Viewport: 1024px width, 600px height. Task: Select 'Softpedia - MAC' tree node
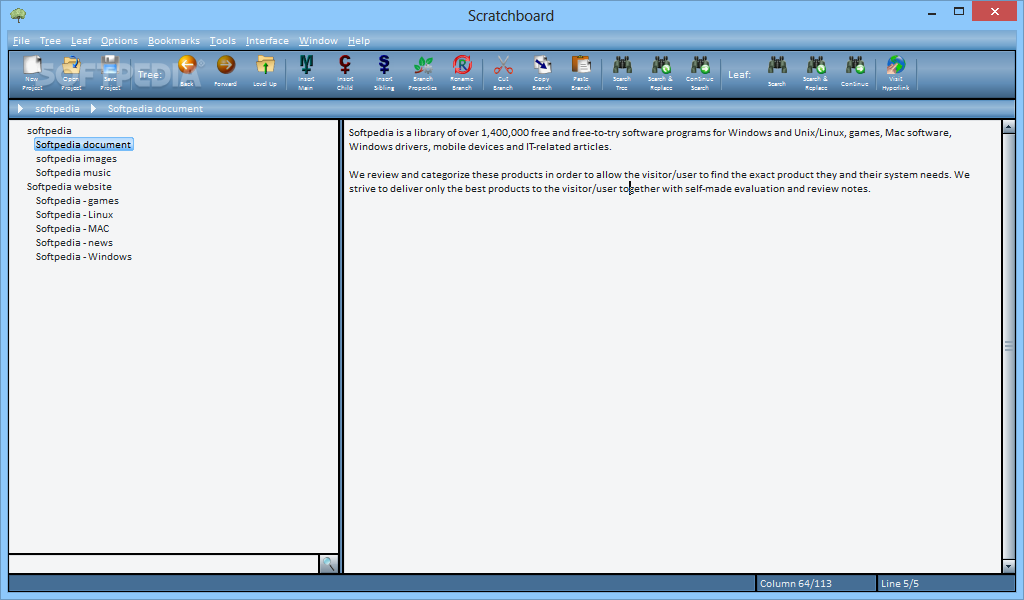72,229
